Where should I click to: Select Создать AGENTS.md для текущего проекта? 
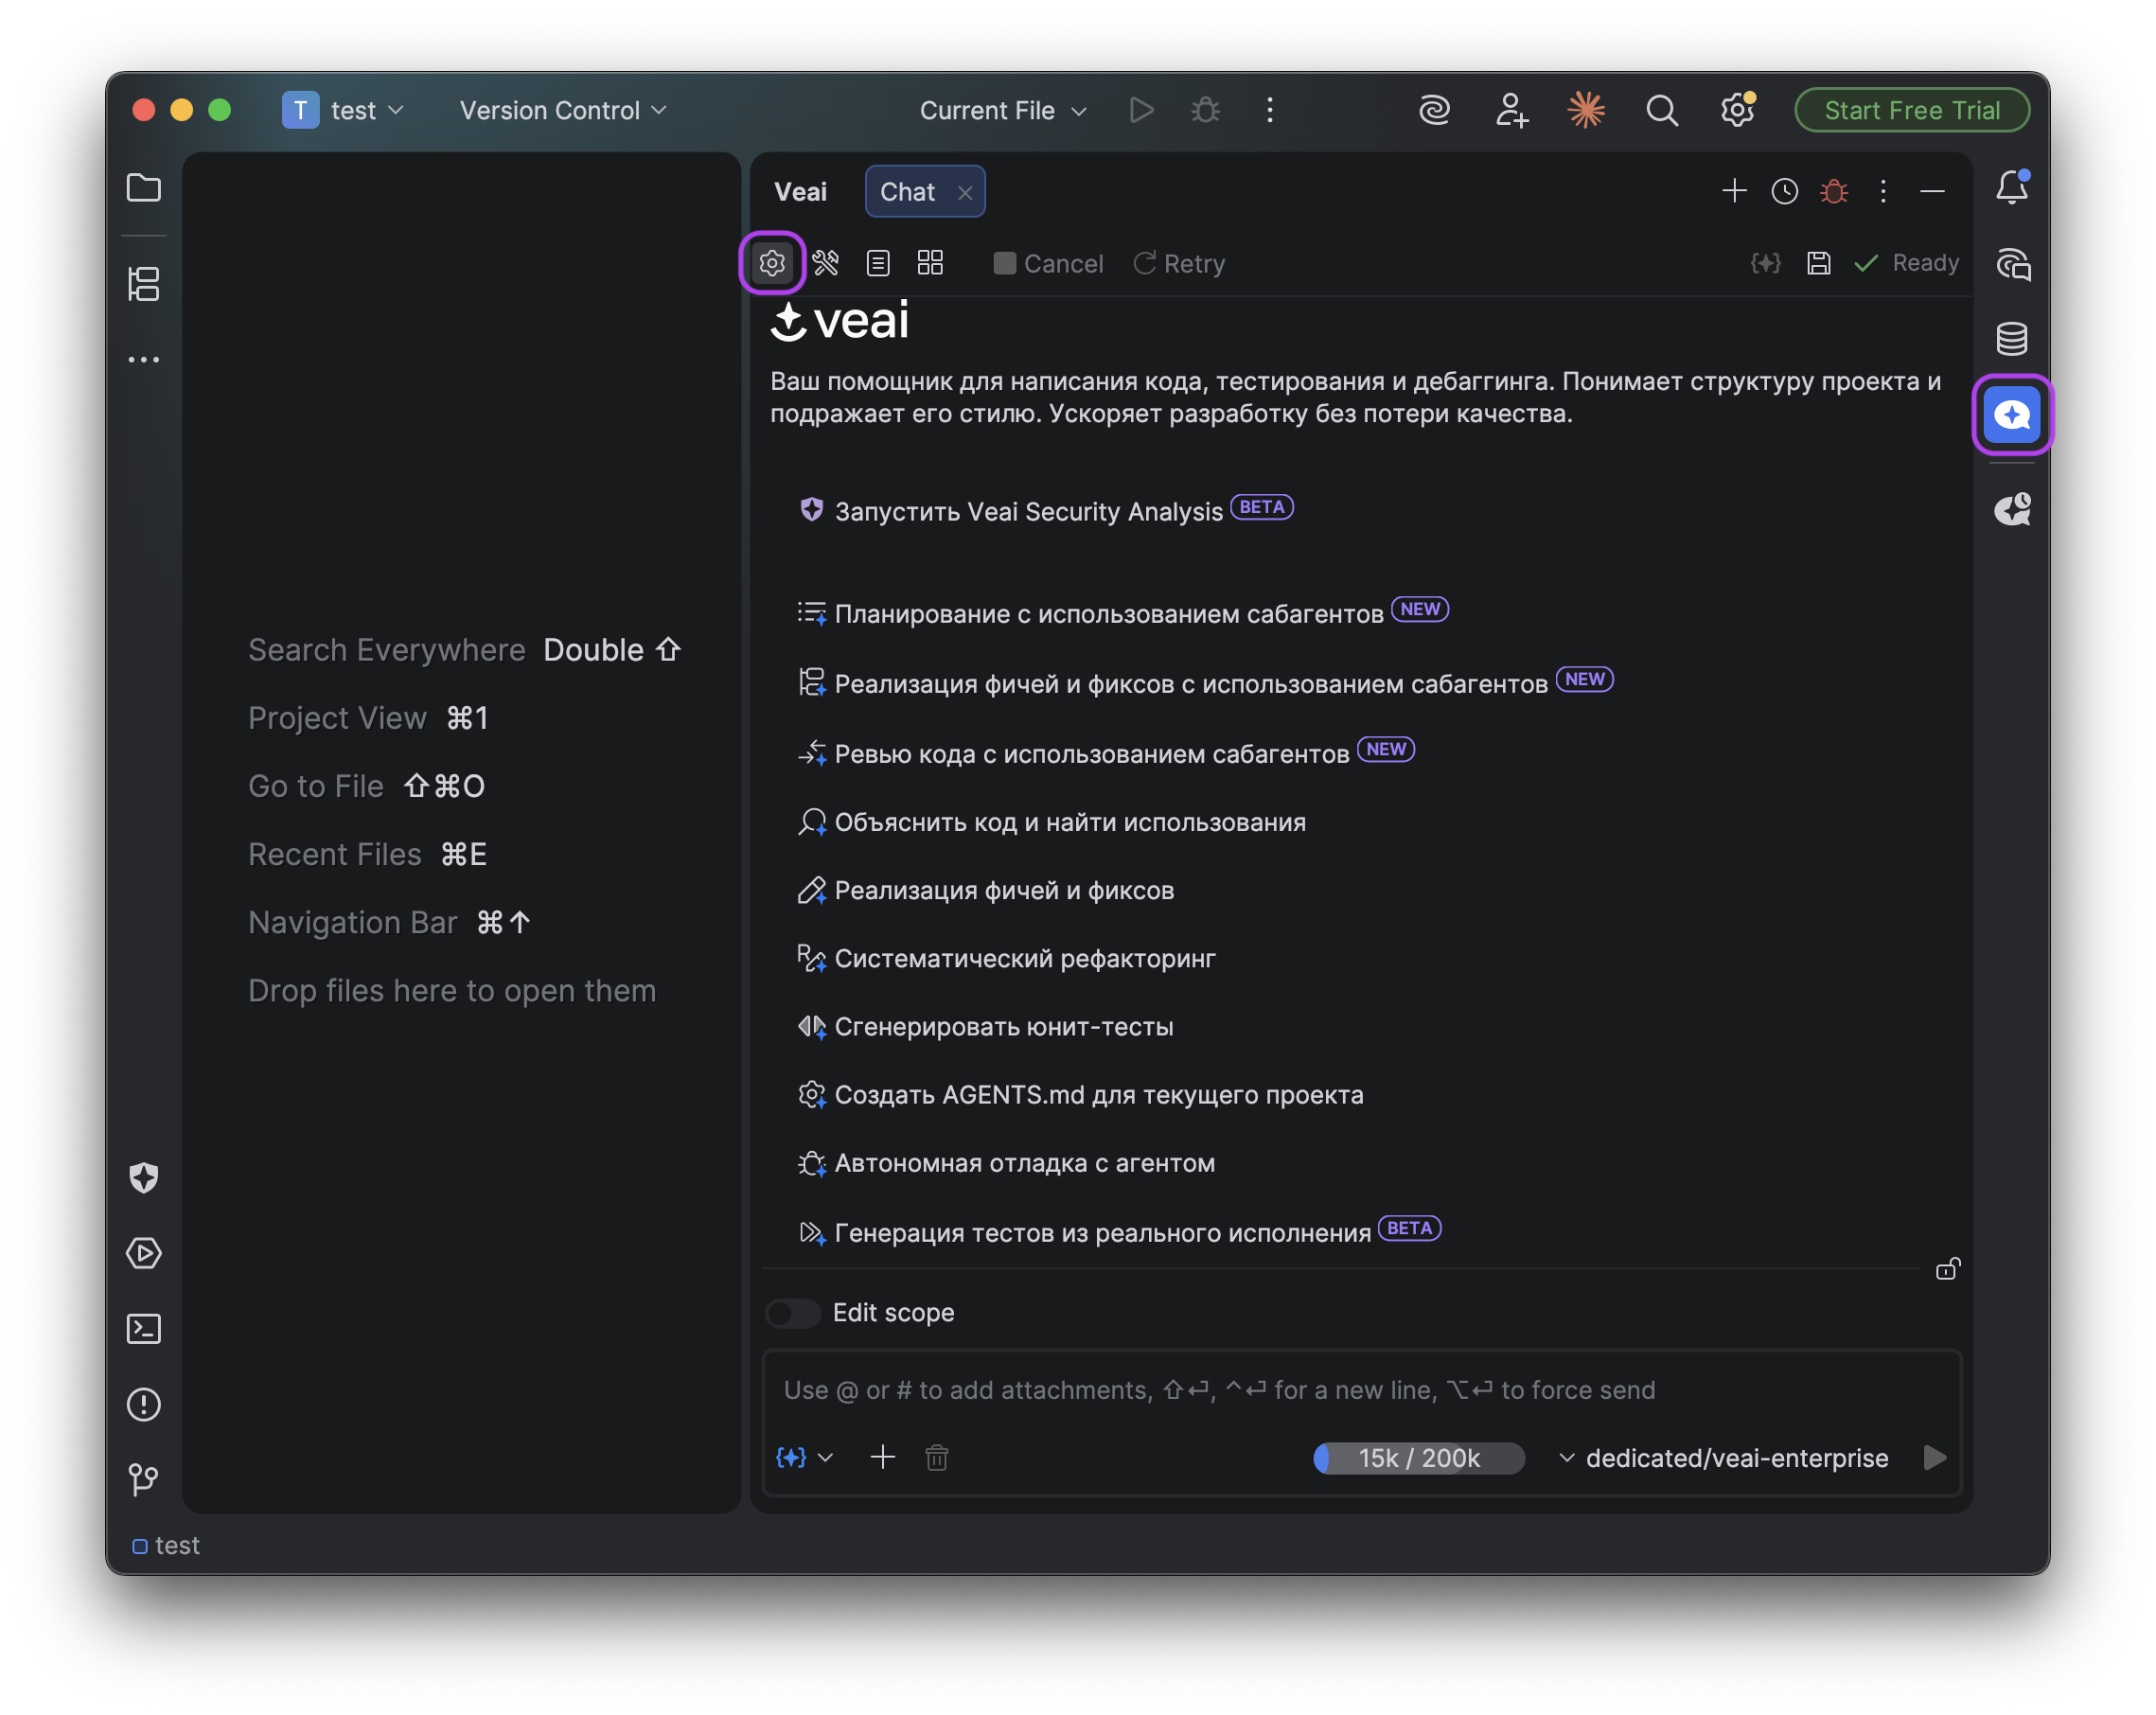coord(1081,1095)
